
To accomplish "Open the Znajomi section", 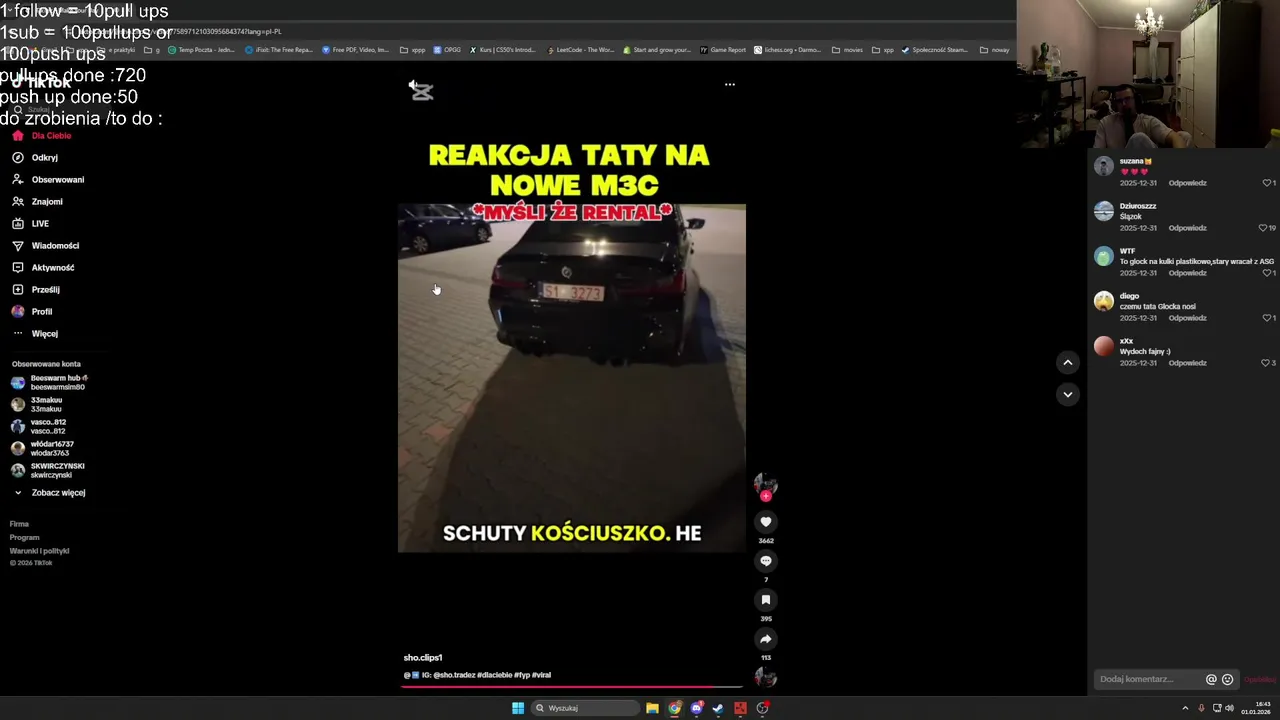I will pos(37,202).
